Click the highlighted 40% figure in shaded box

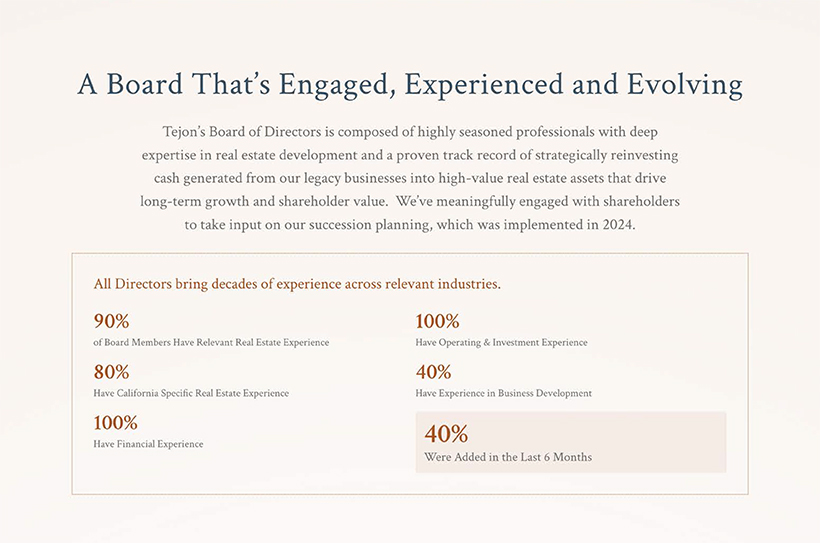click(x=446, y=434)
